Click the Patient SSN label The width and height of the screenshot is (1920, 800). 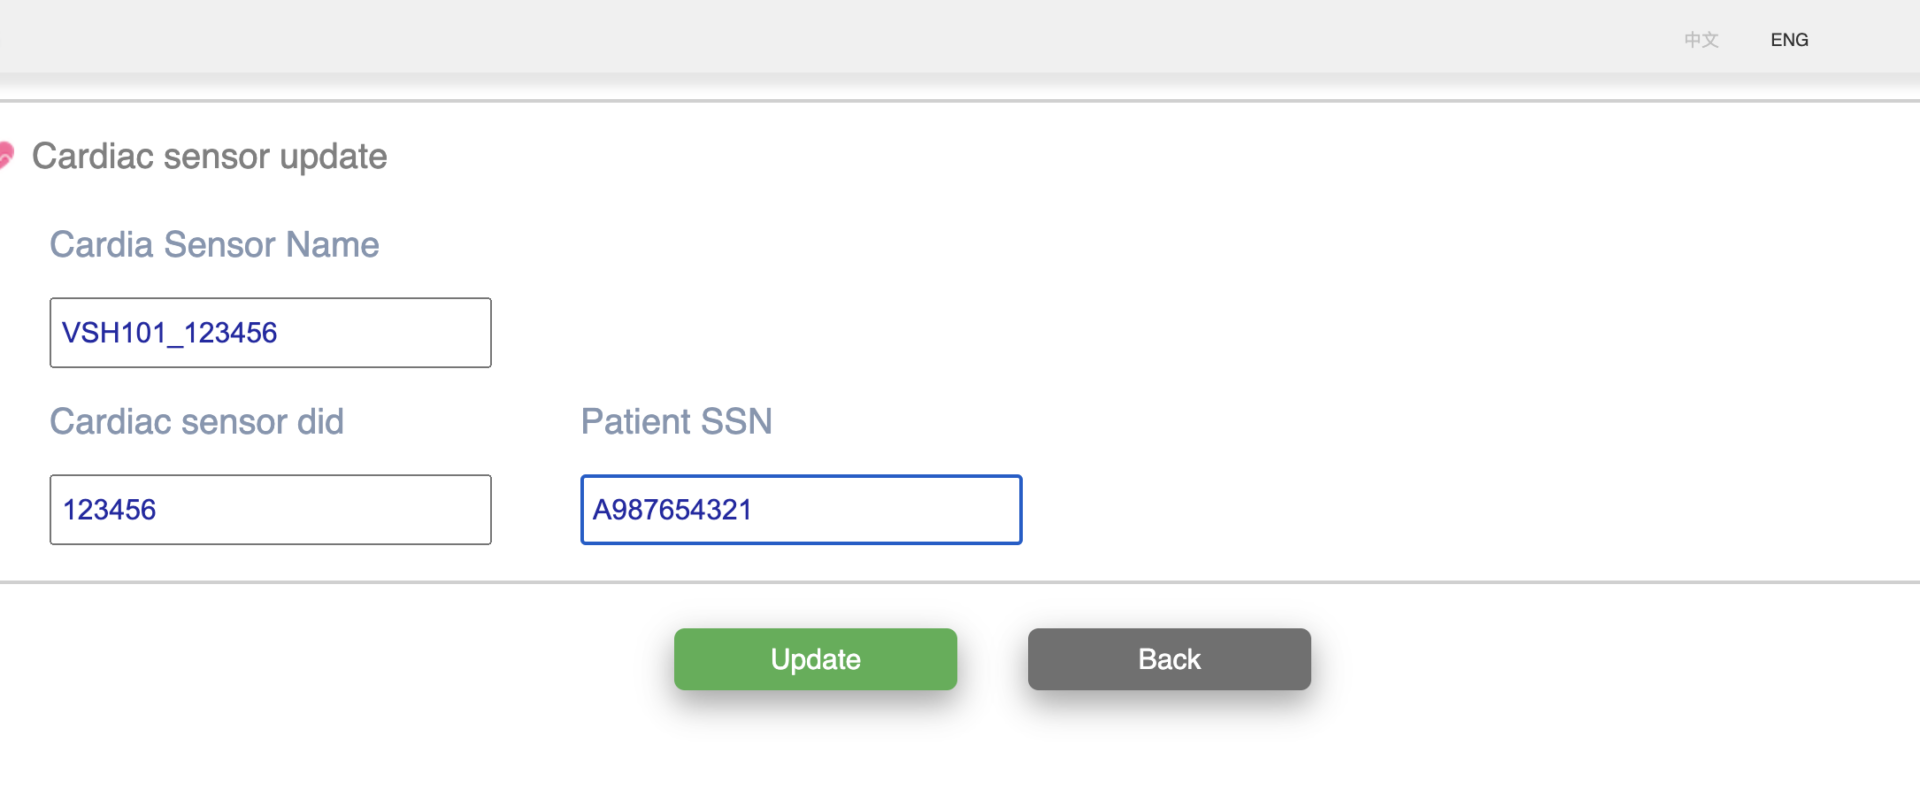pos(676,422)
